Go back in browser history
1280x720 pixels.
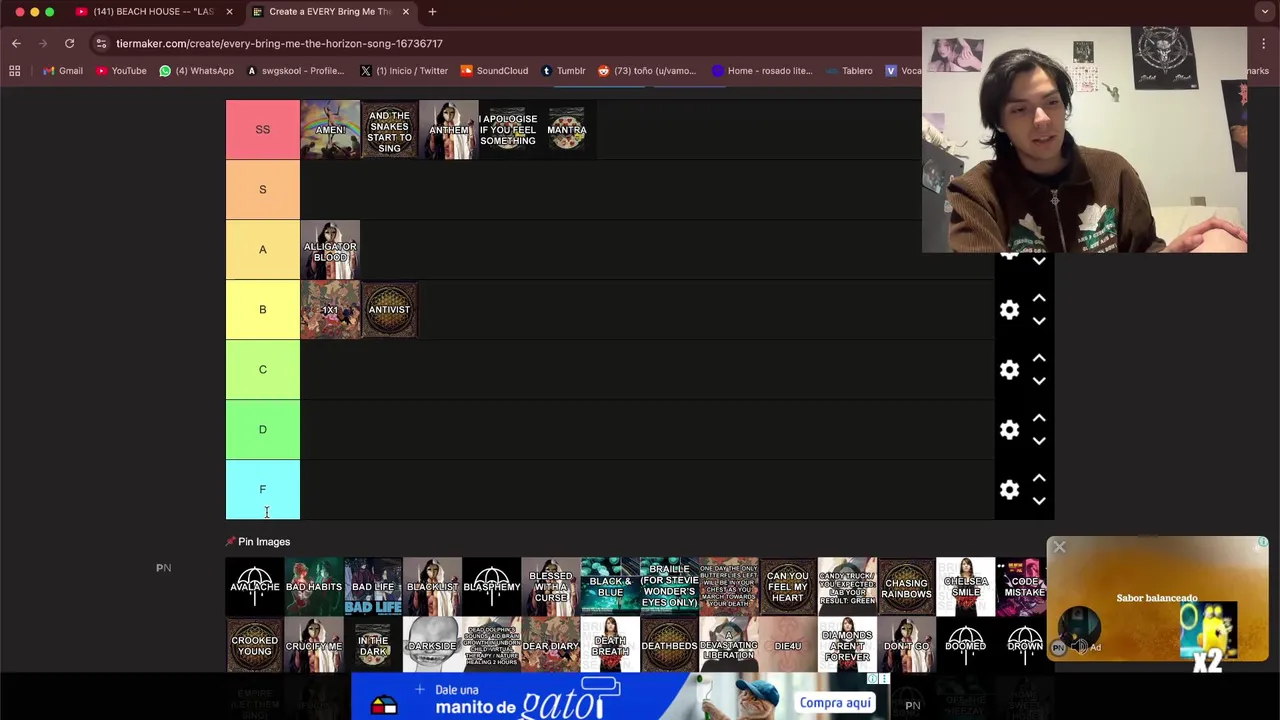click(16, 43)
